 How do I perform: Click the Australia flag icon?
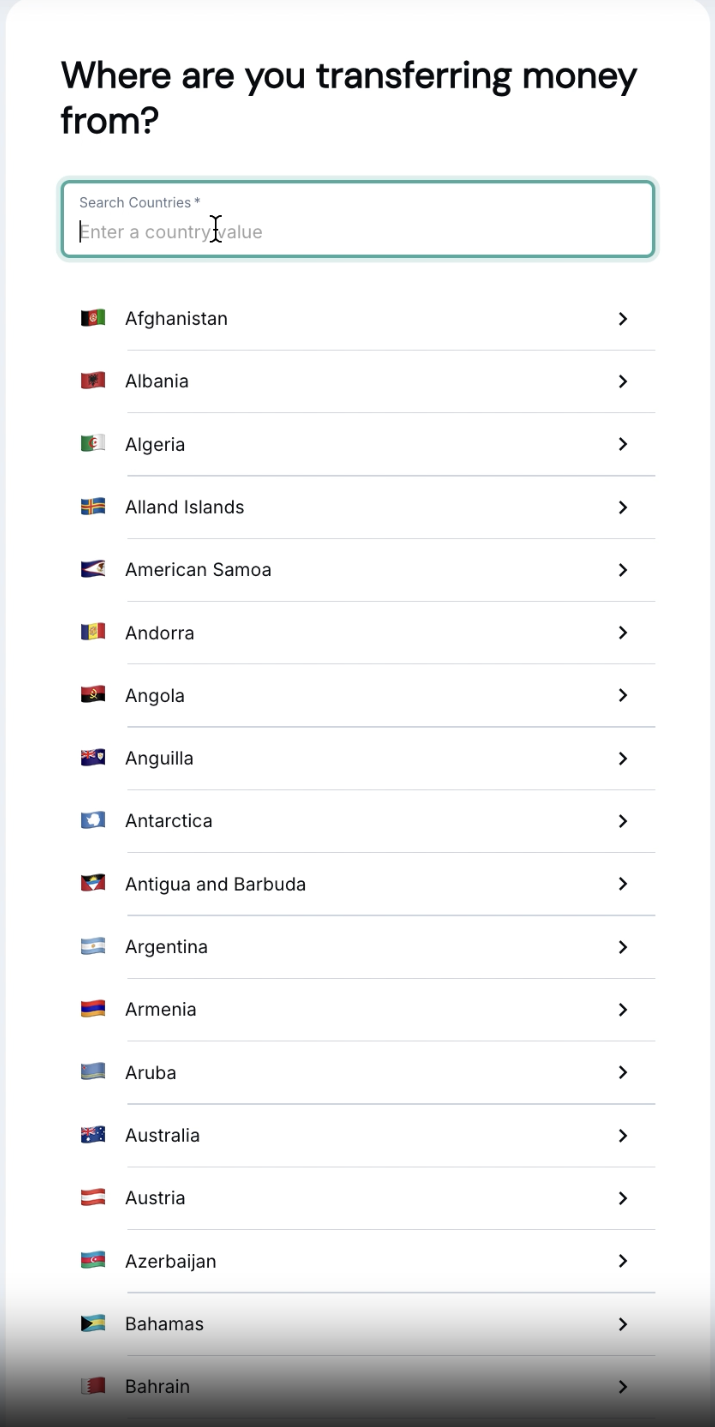point(92,1135)
